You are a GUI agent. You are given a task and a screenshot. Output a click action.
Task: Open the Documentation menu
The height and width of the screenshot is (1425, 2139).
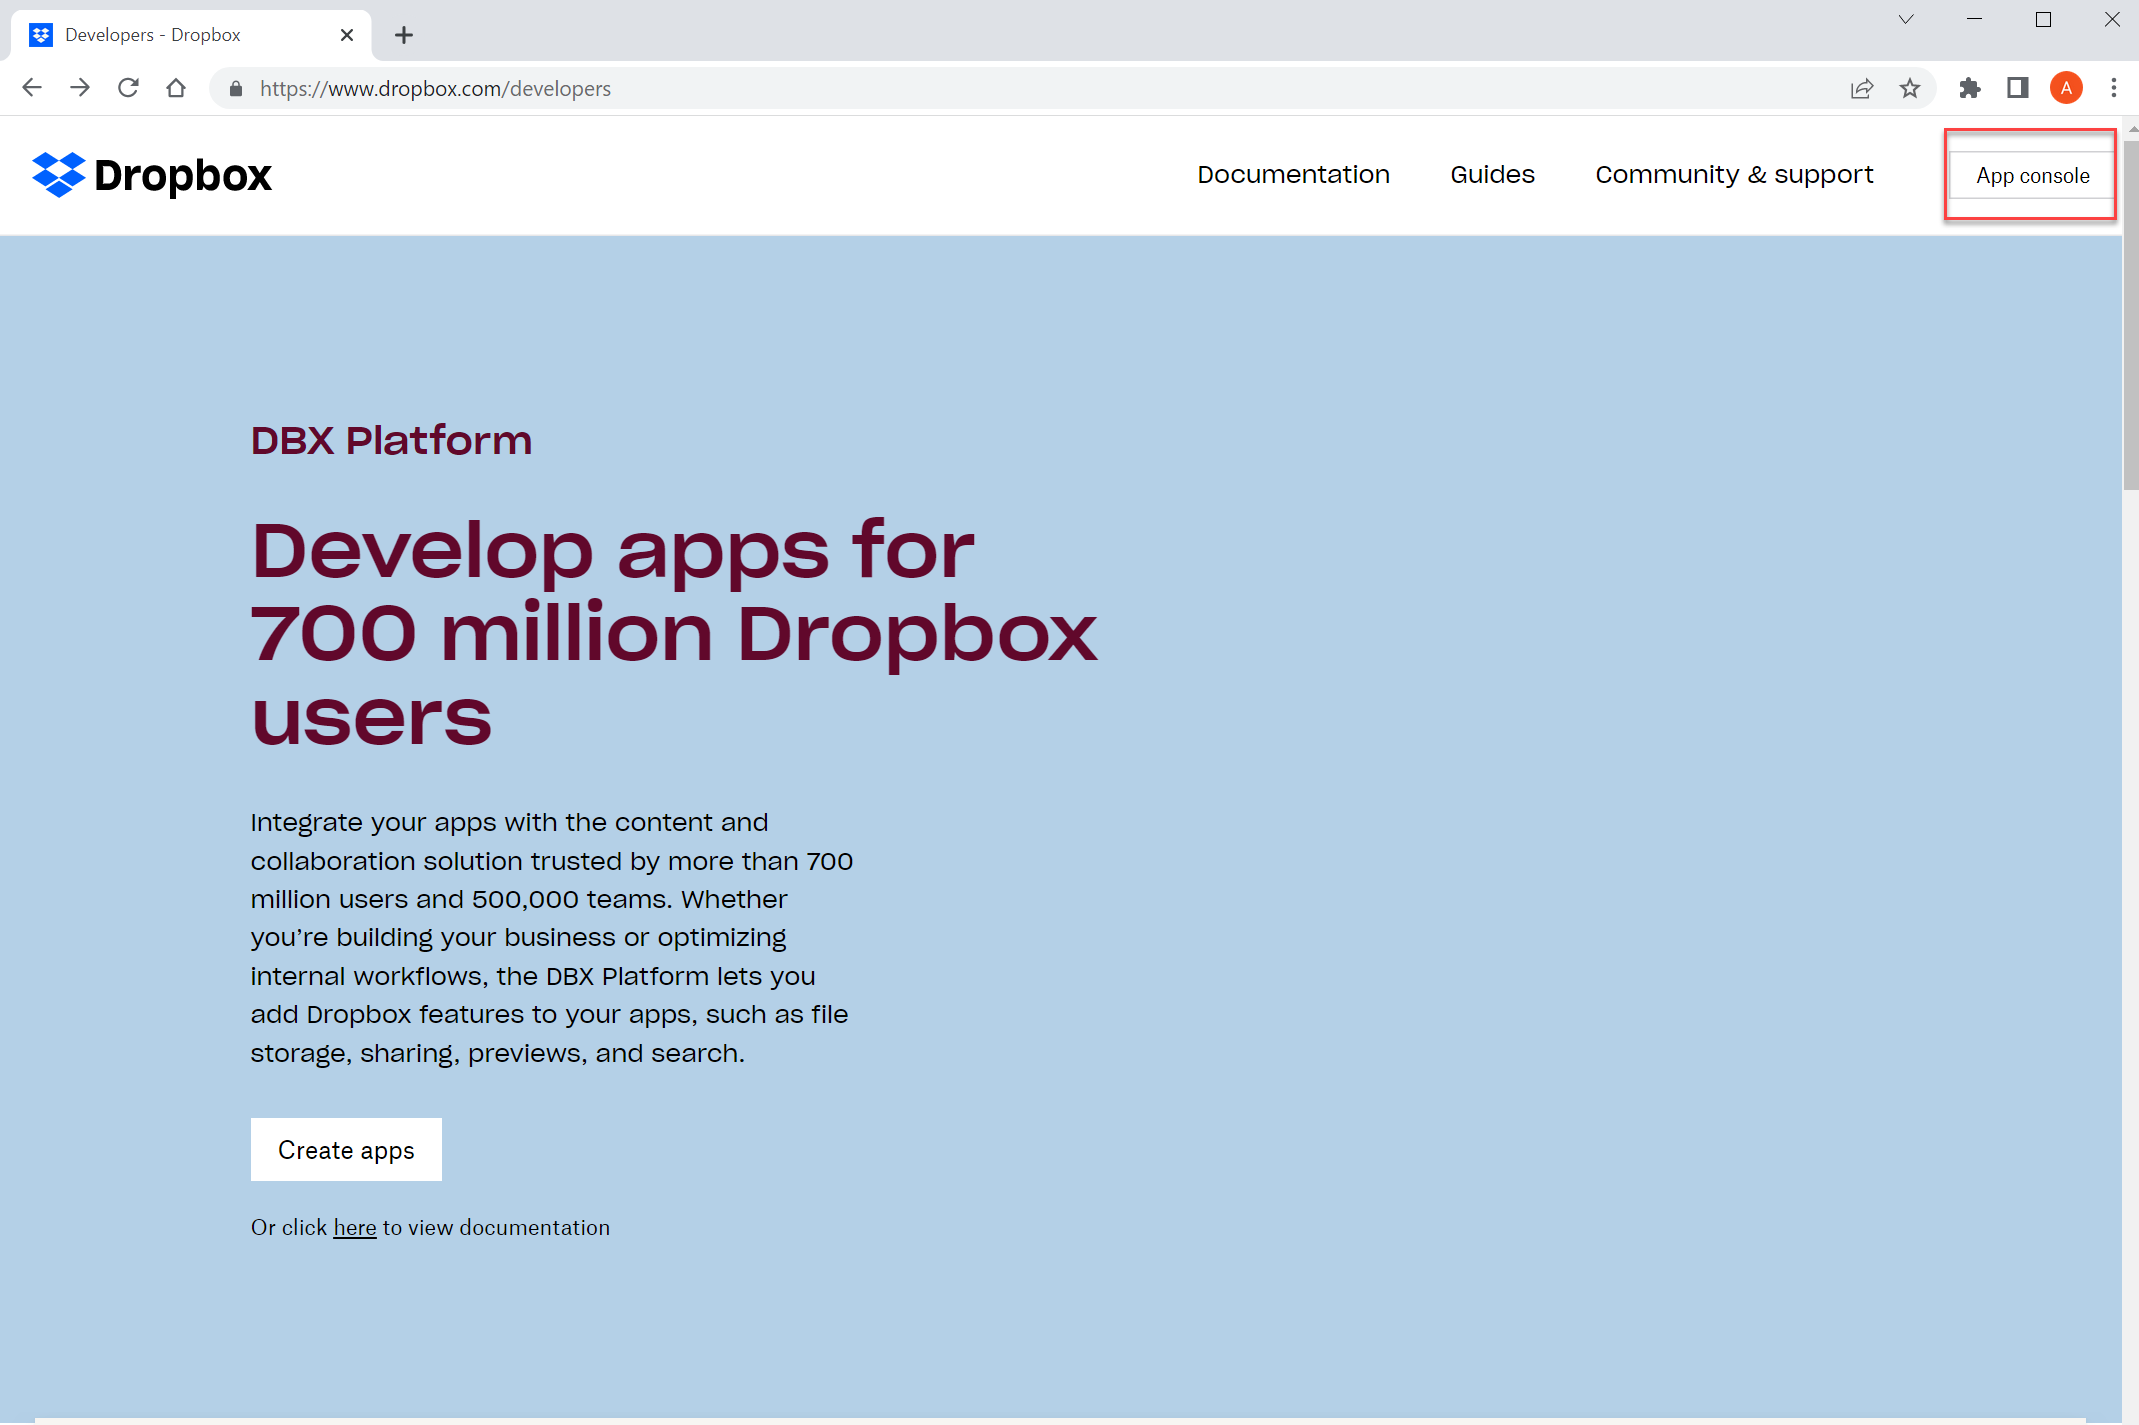click(x=1293, y=175)
